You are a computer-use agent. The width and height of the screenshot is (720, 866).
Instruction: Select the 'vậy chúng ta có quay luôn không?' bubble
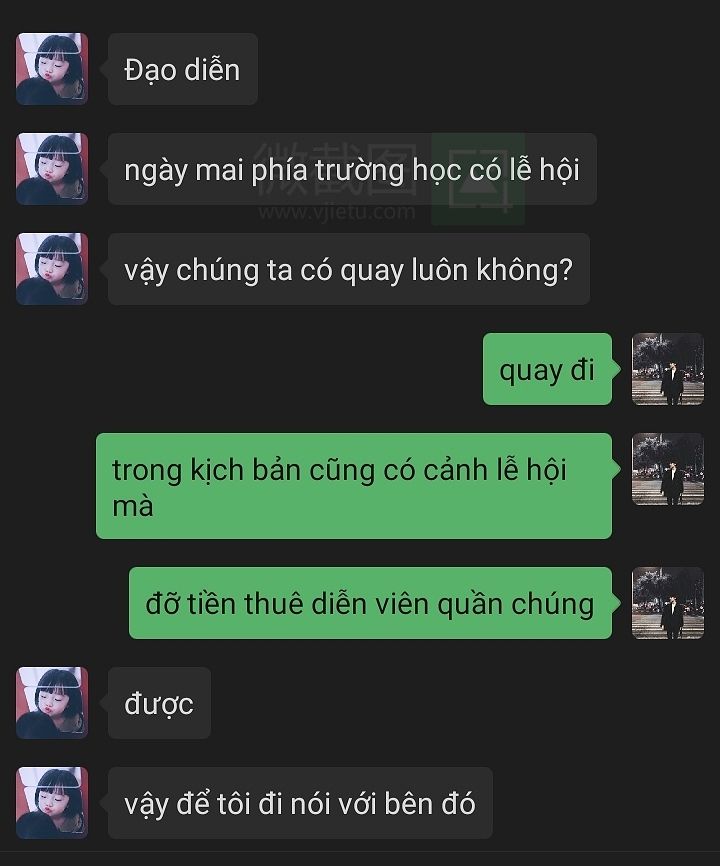pos(349,269)
